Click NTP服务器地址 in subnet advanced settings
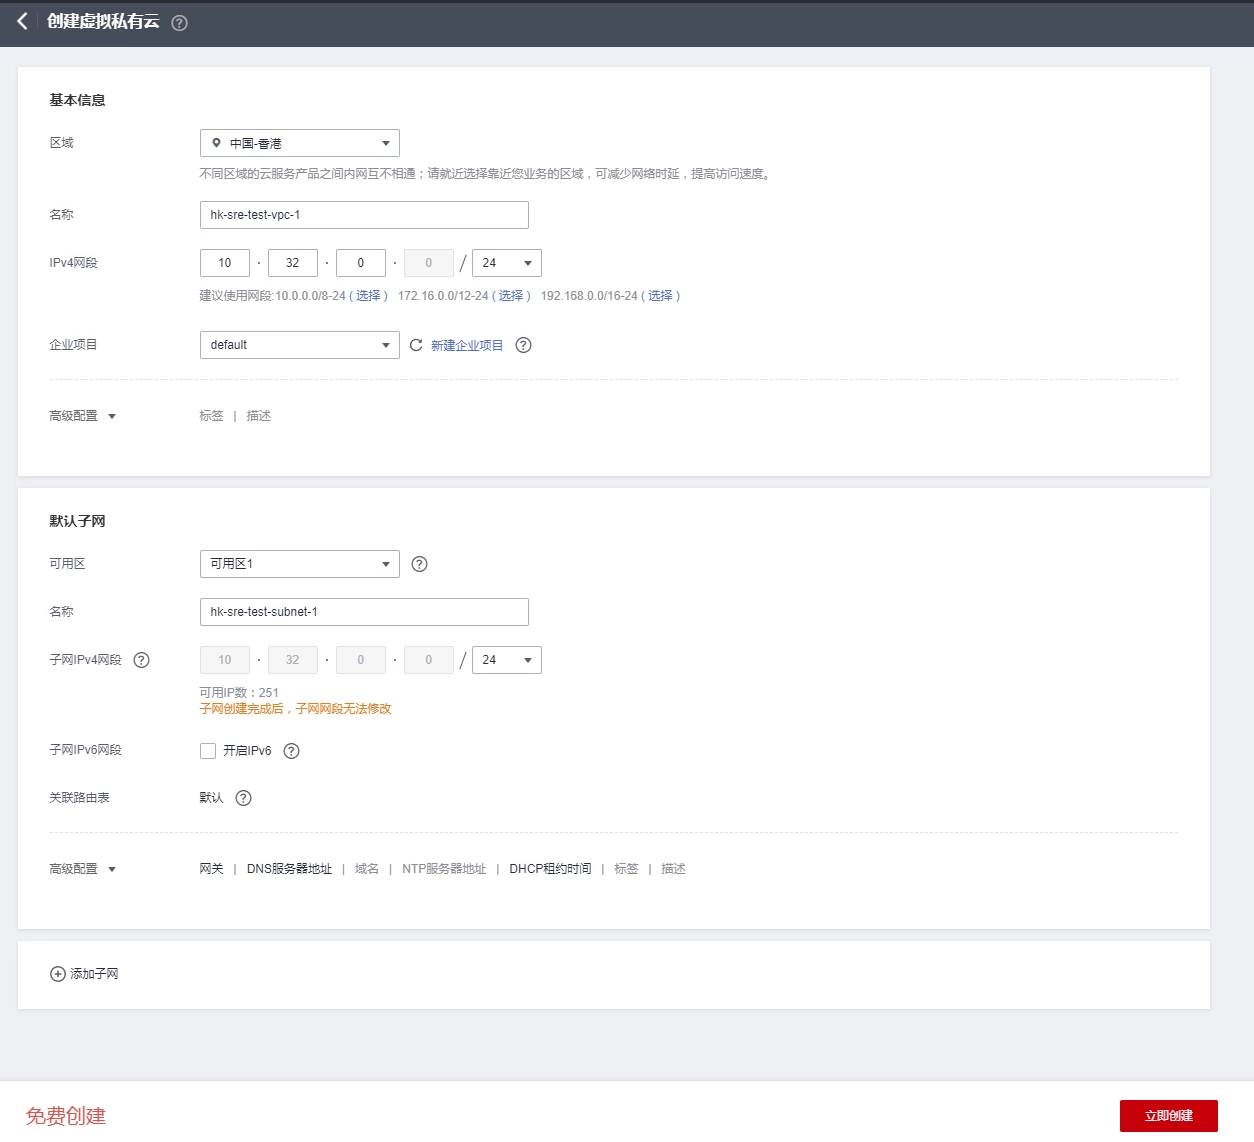 pyautogui.click(x=444, y=869)
